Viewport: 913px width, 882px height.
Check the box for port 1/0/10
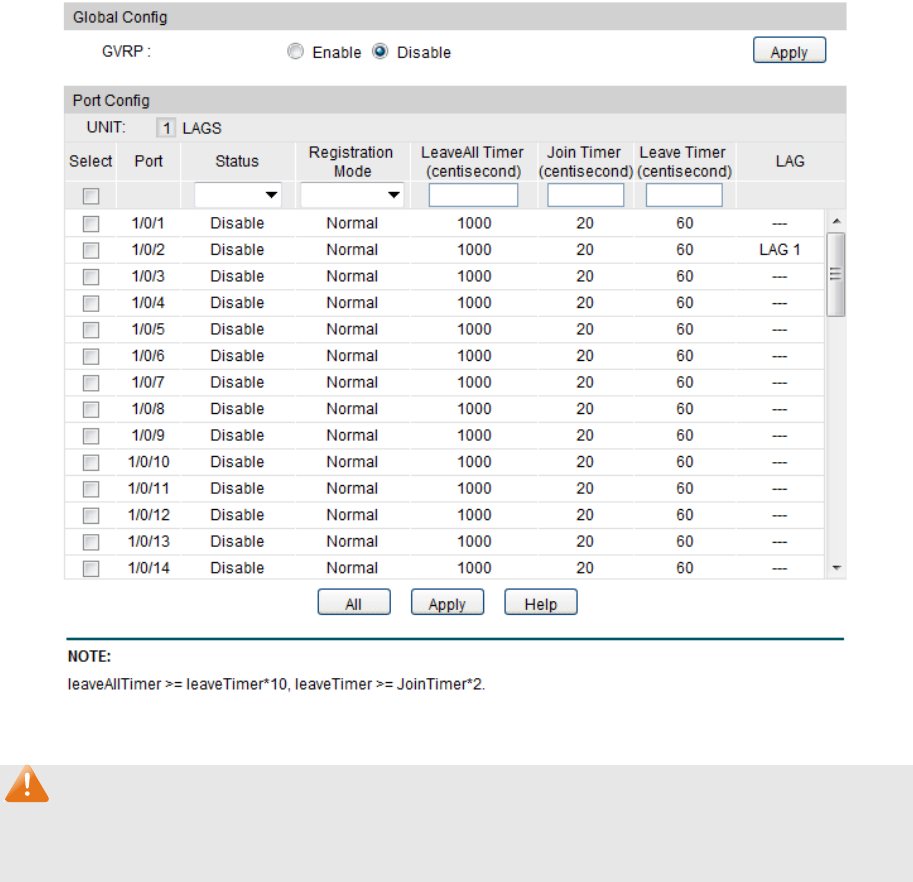tap(91, 462)
